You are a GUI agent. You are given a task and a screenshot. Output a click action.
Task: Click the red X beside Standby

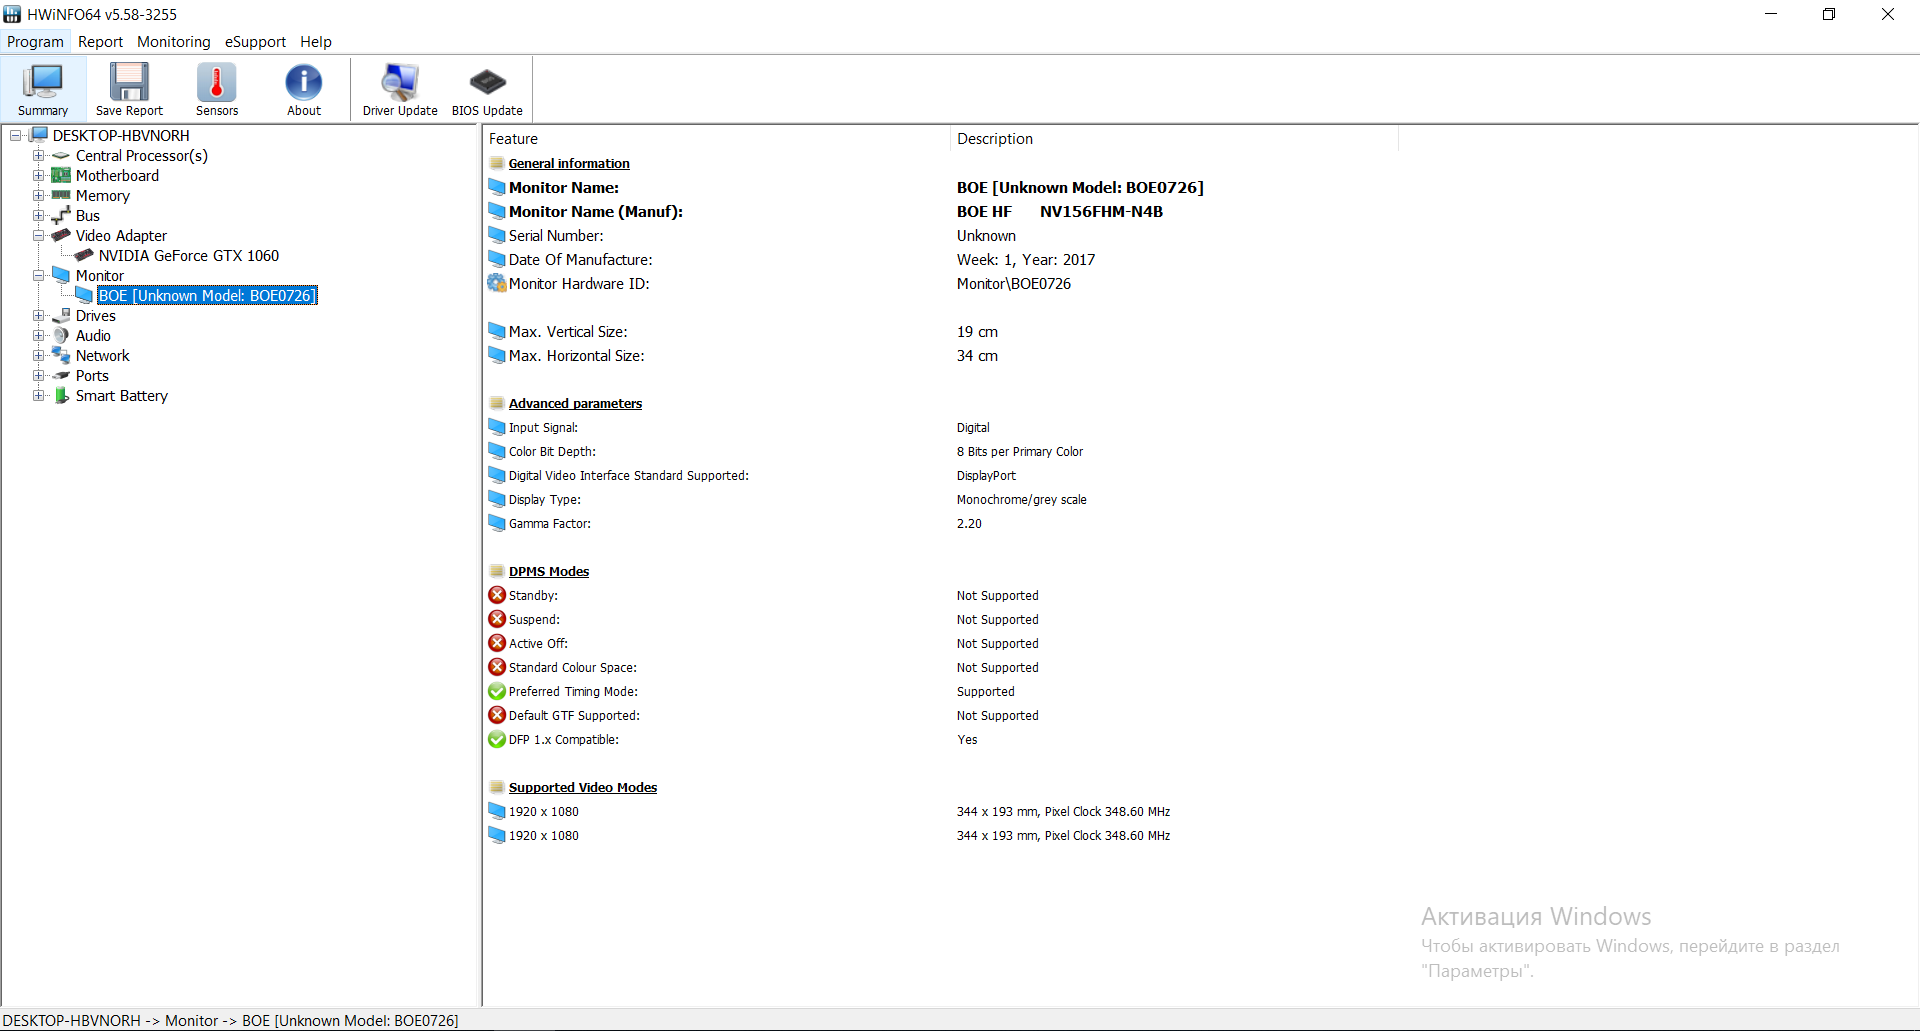(x=497, y=595)
